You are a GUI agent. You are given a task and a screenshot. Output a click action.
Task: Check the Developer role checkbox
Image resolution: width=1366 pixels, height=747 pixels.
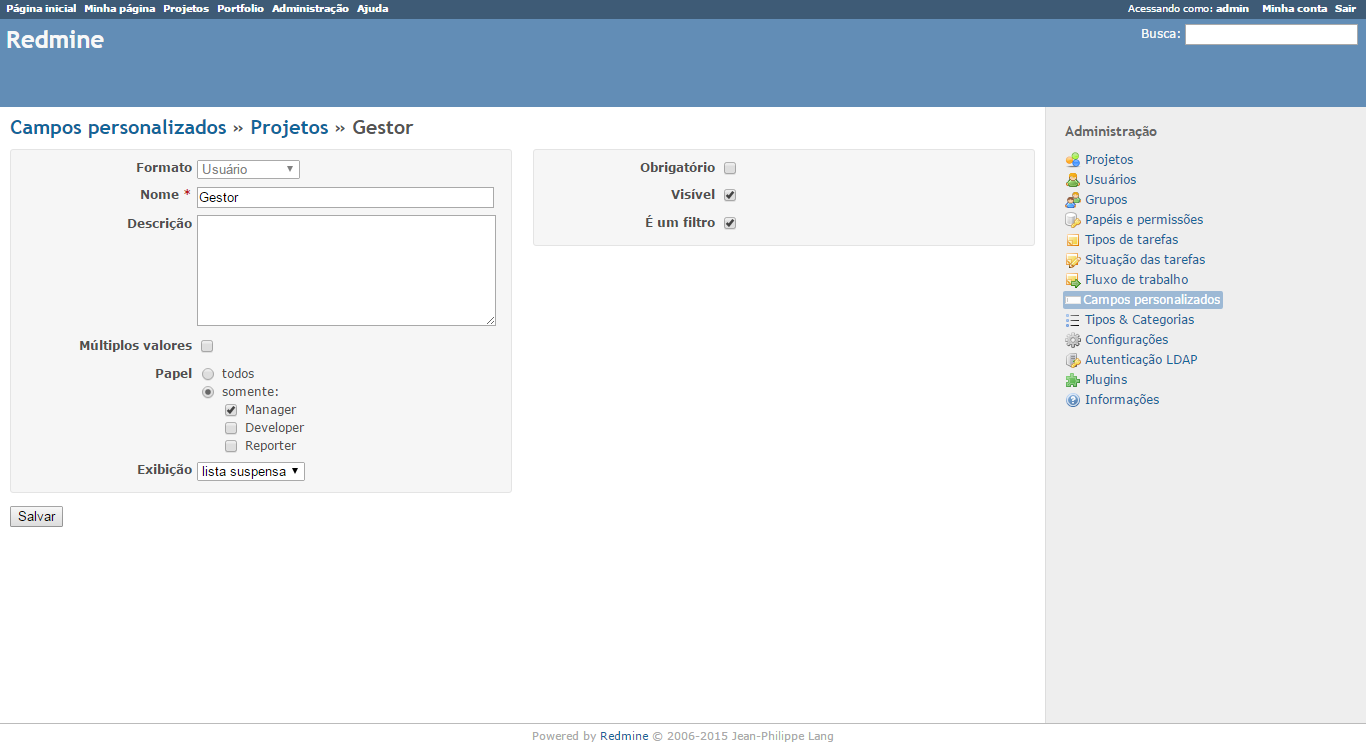click(x=231, y=428)
